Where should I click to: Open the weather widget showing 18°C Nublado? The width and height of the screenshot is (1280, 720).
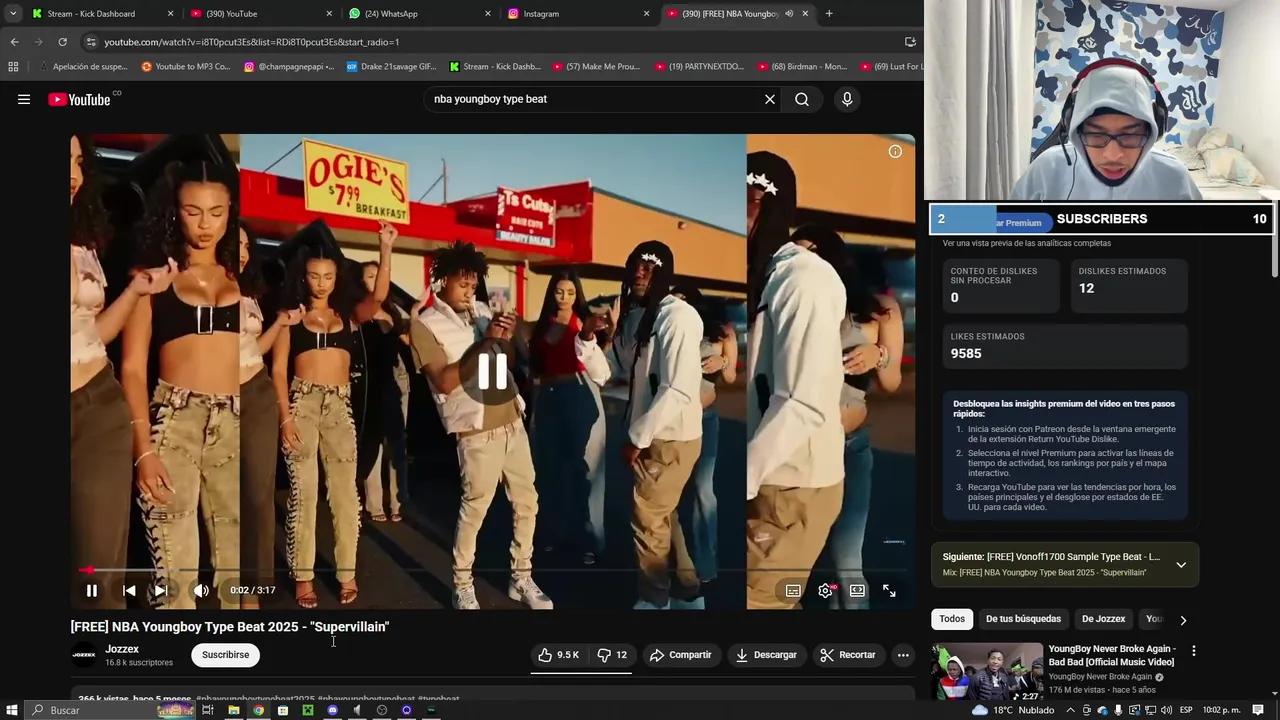click(1012, 710)
